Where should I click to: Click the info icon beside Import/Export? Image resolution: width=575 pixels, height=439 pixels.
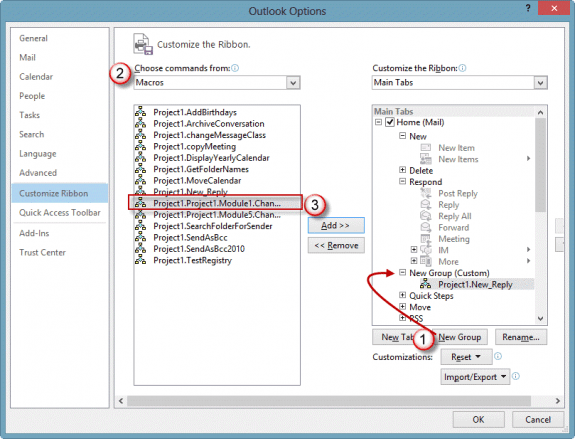pyautogui.click(x=516, y=376)
